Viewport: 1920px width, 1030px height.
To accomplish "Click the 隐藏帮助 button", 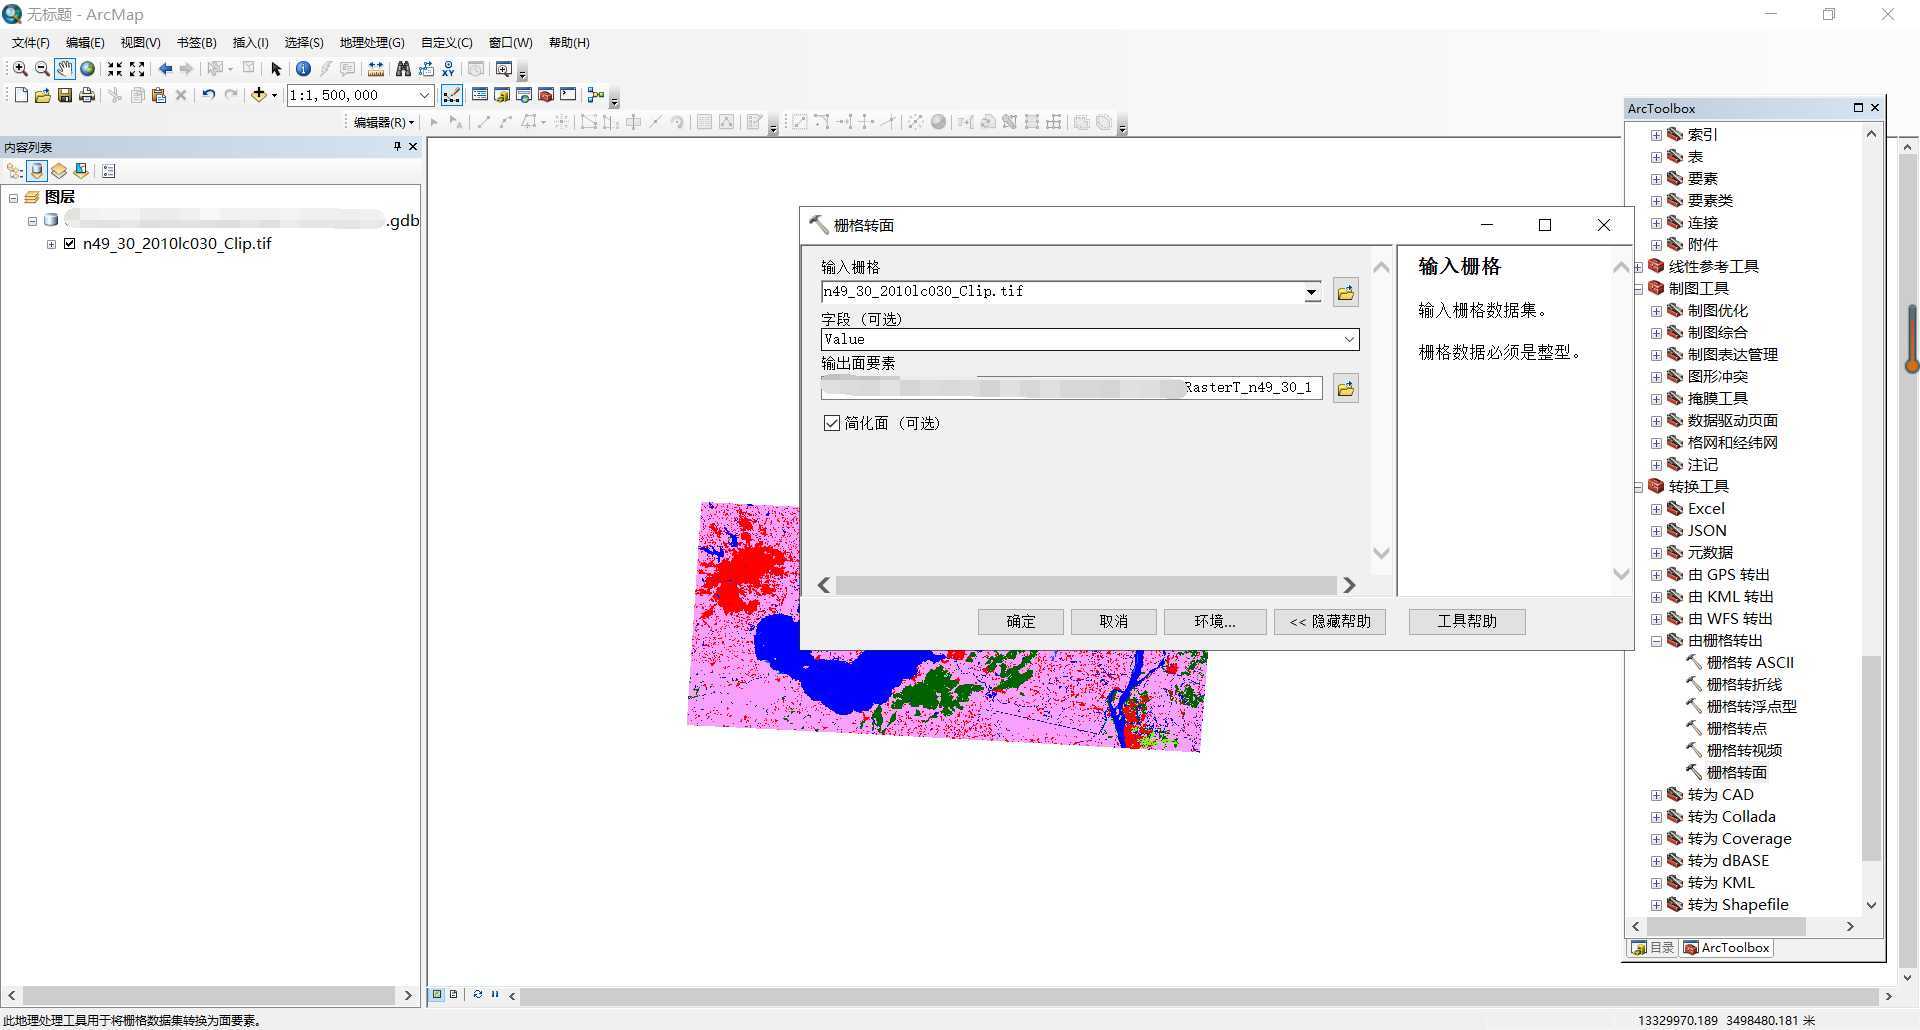I will (x=1329, y=621).
